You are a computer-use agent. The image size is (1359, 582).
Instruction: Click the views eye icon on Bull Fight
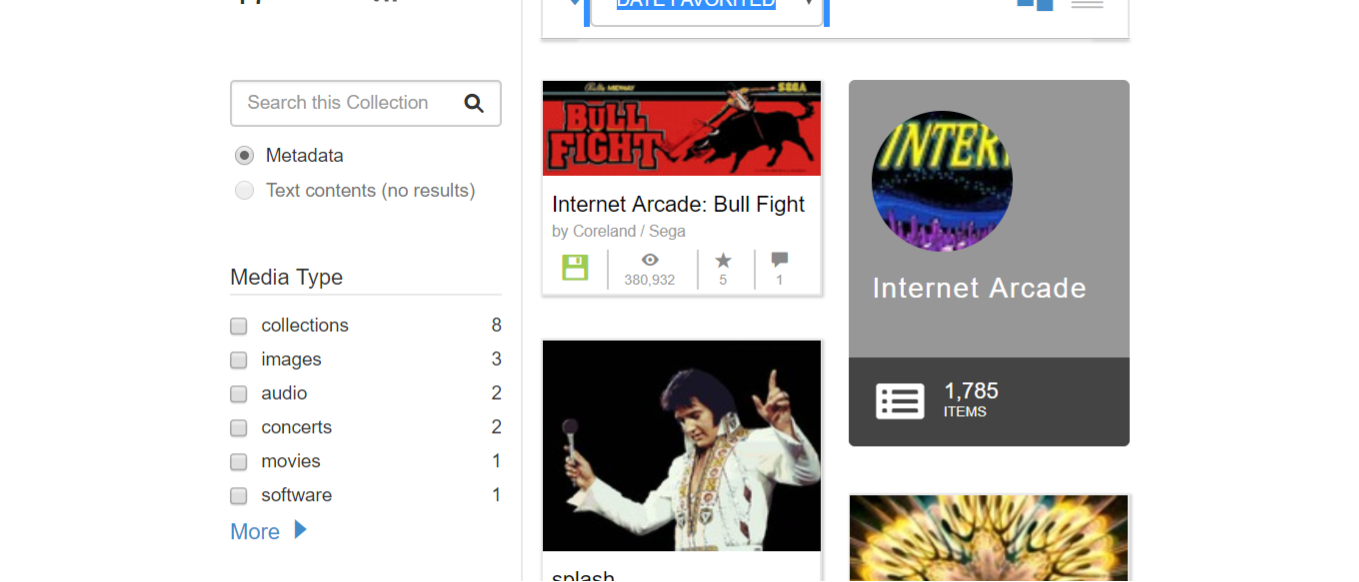(650, 260)
